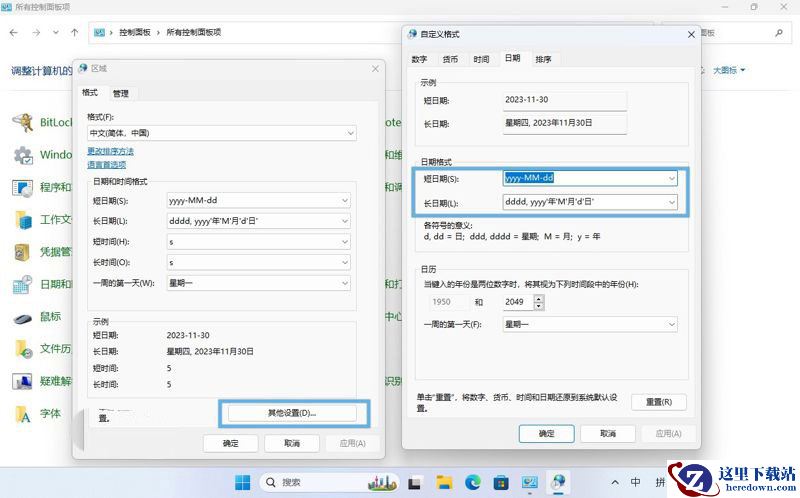
Task: Click the Region globe taskbar icon
Action: click(x=559, y=482)
